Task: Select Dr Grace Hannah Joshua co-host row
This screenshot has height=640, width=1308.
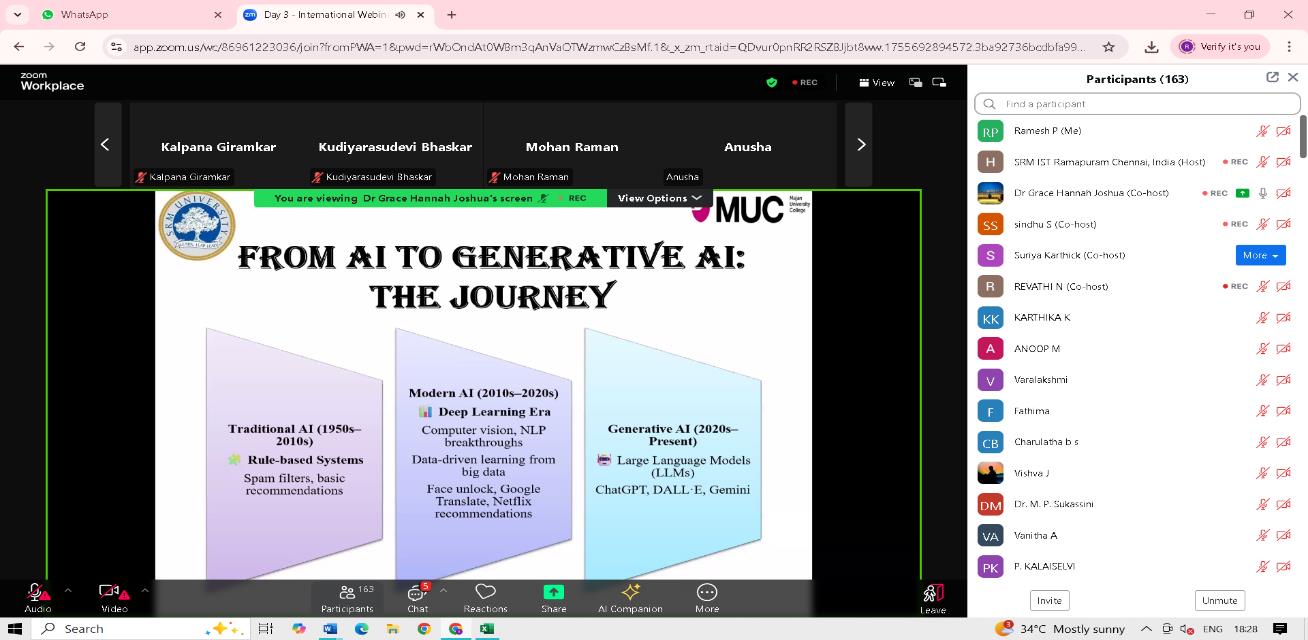Action: point(1134,193)
